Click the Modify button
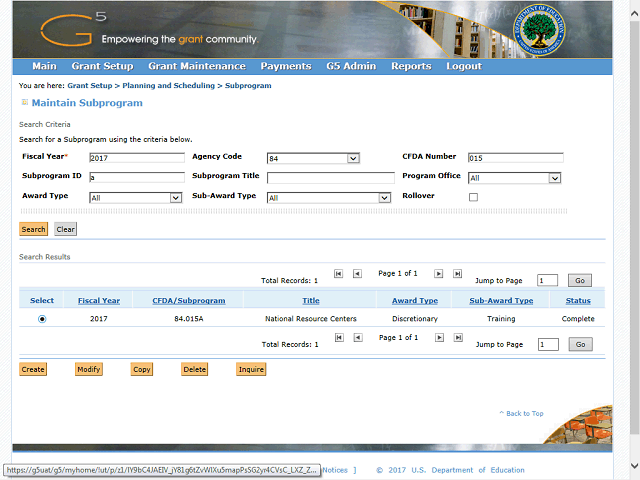This screenshot has width=640, height=480. click(89, 370)
